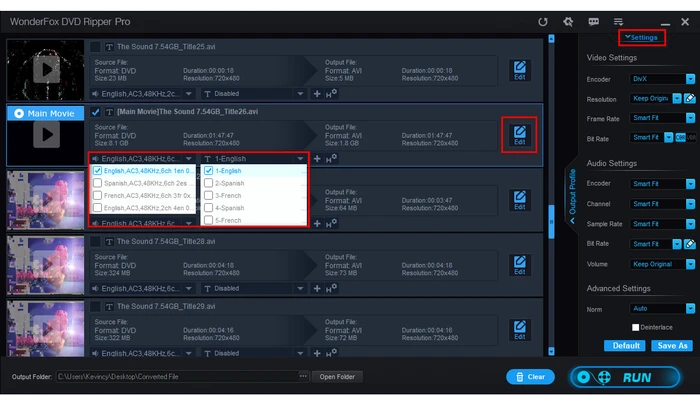Select the Title28.avi checkbox
700x407 pixels.
[x=95, y=241]
